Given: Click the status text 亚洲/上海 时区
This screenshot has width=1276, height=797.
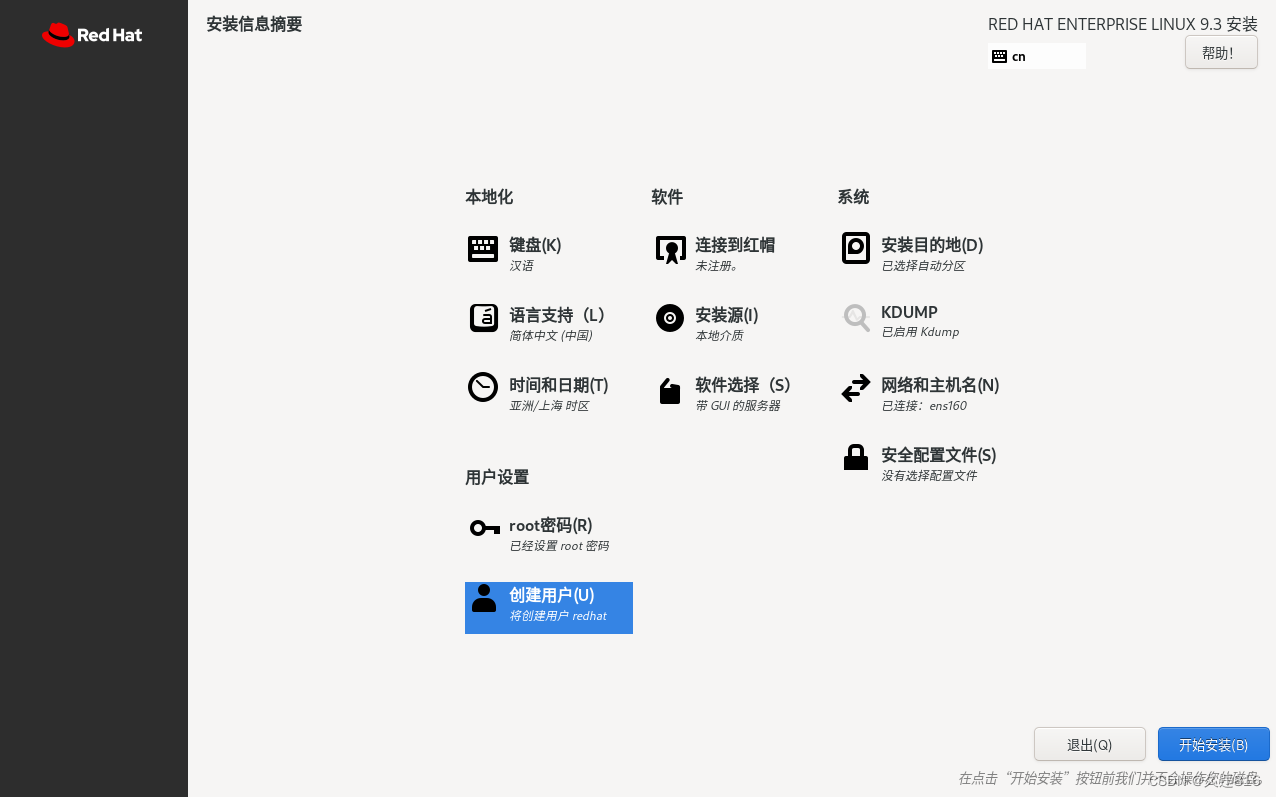Looking at the screenshot, I should coord(549,406).
